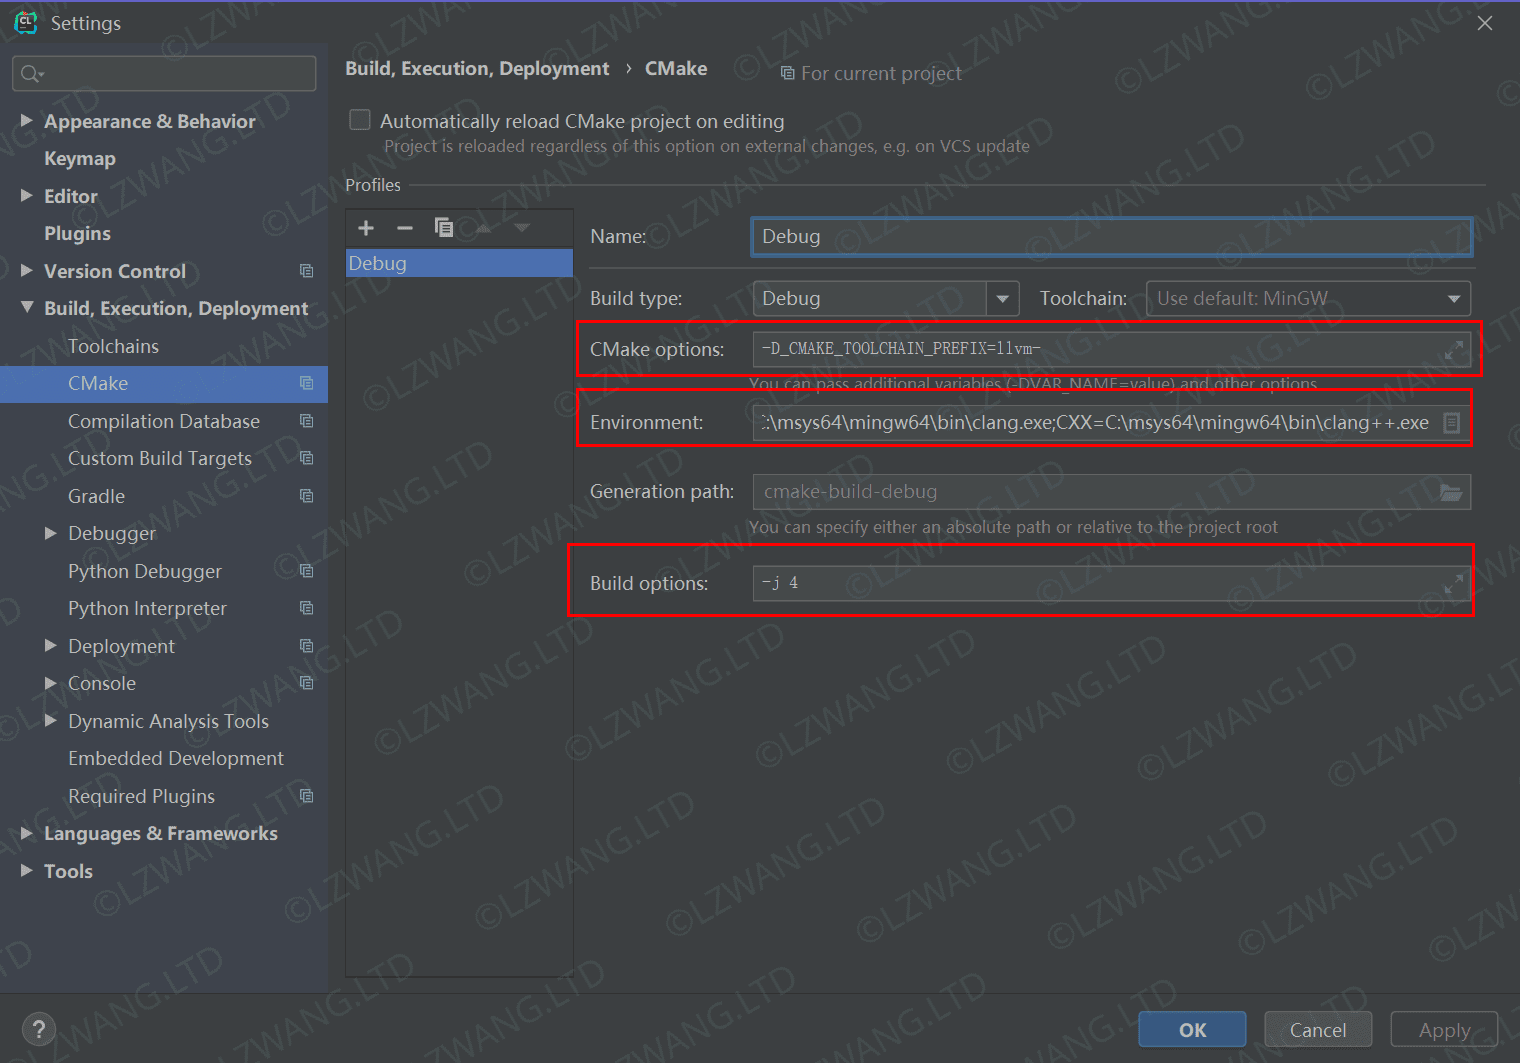This screenshot has width=1520, height=1063.
Task: Focus the settings search field
Action: (x=164, y=74)
